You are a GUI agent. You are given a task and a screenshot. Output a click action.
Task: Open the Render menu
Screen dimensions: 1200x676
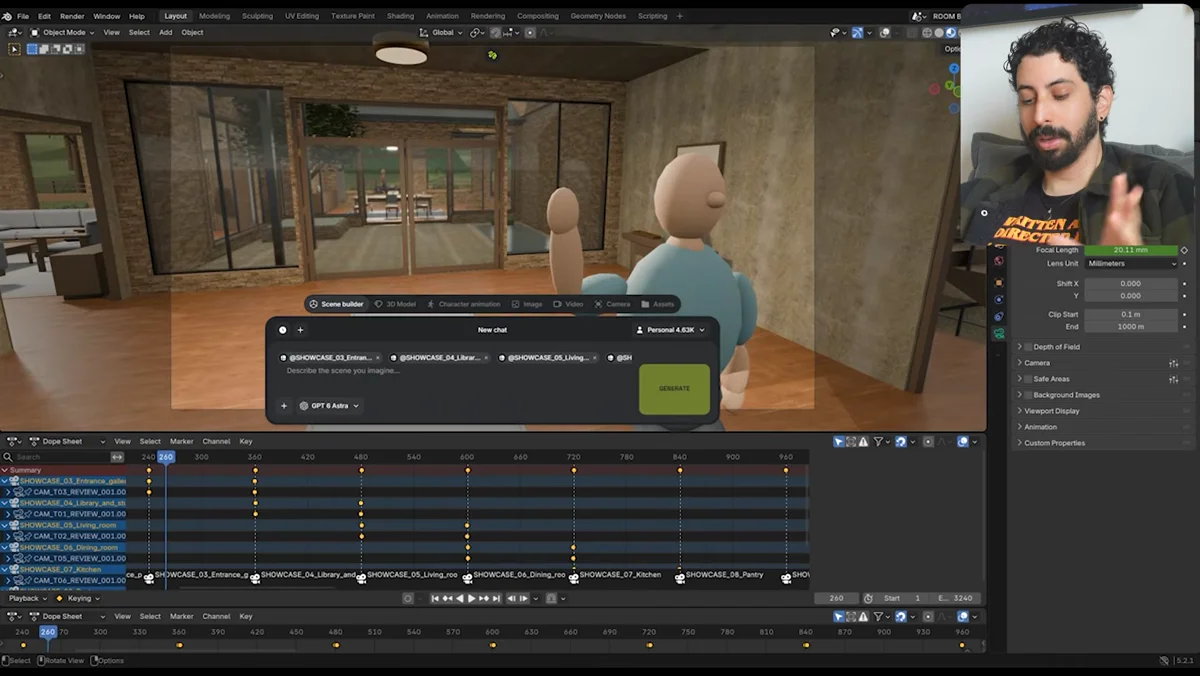coord(72,16)
